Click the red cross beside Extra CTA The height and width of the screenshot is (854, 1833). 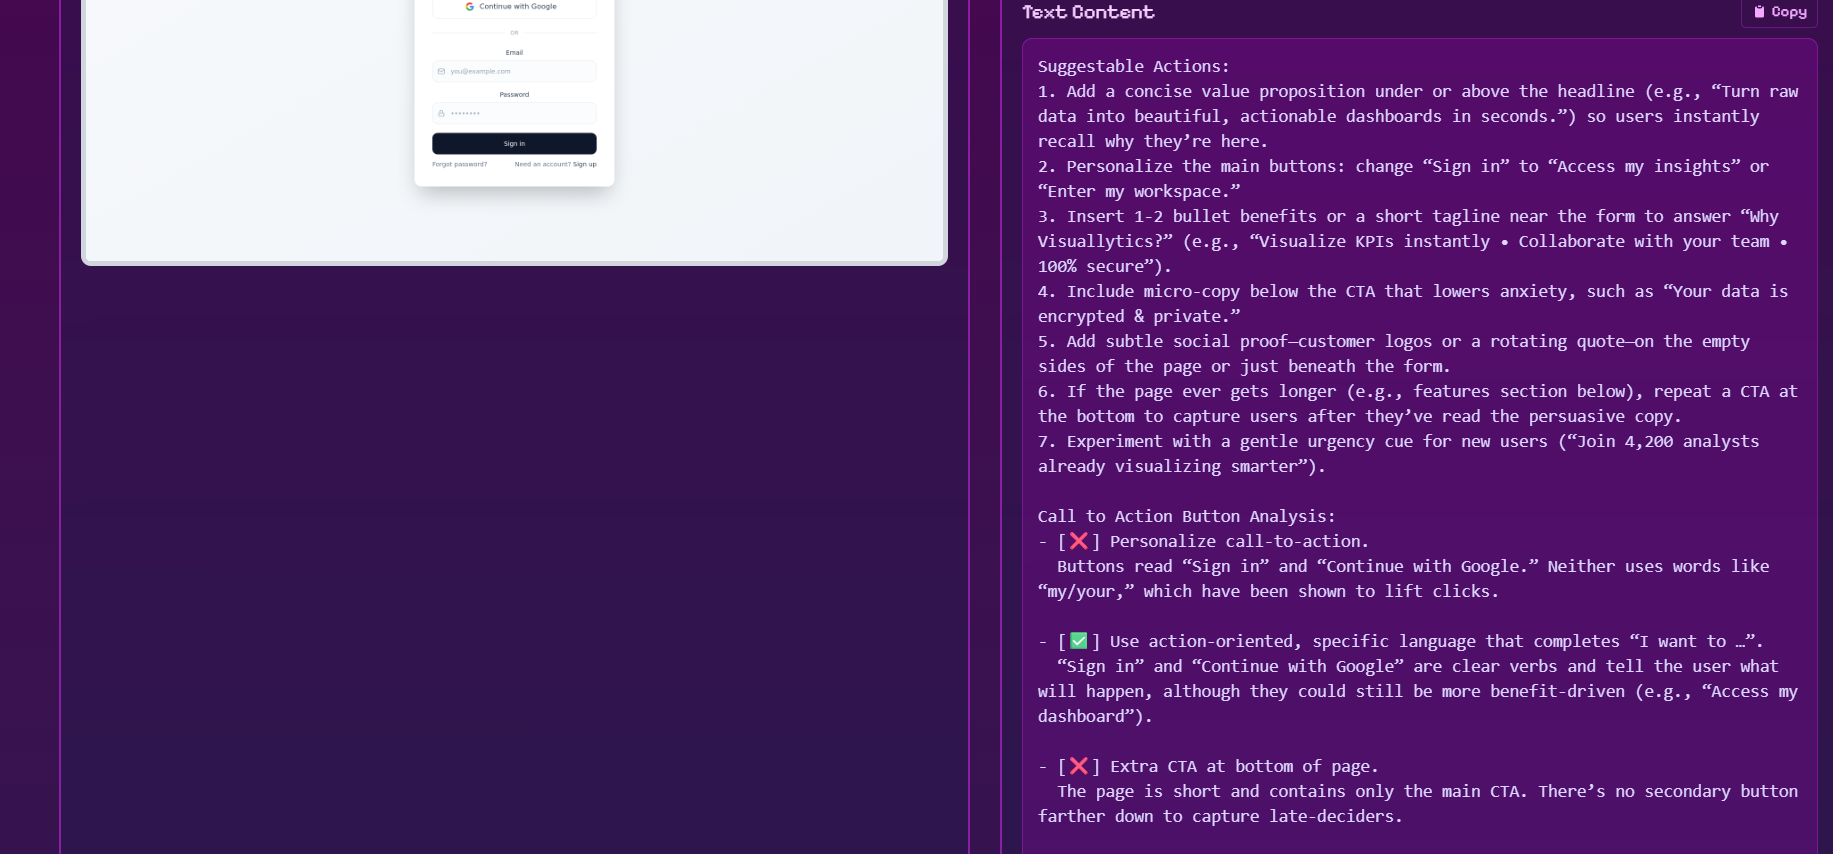(1079, 766)
